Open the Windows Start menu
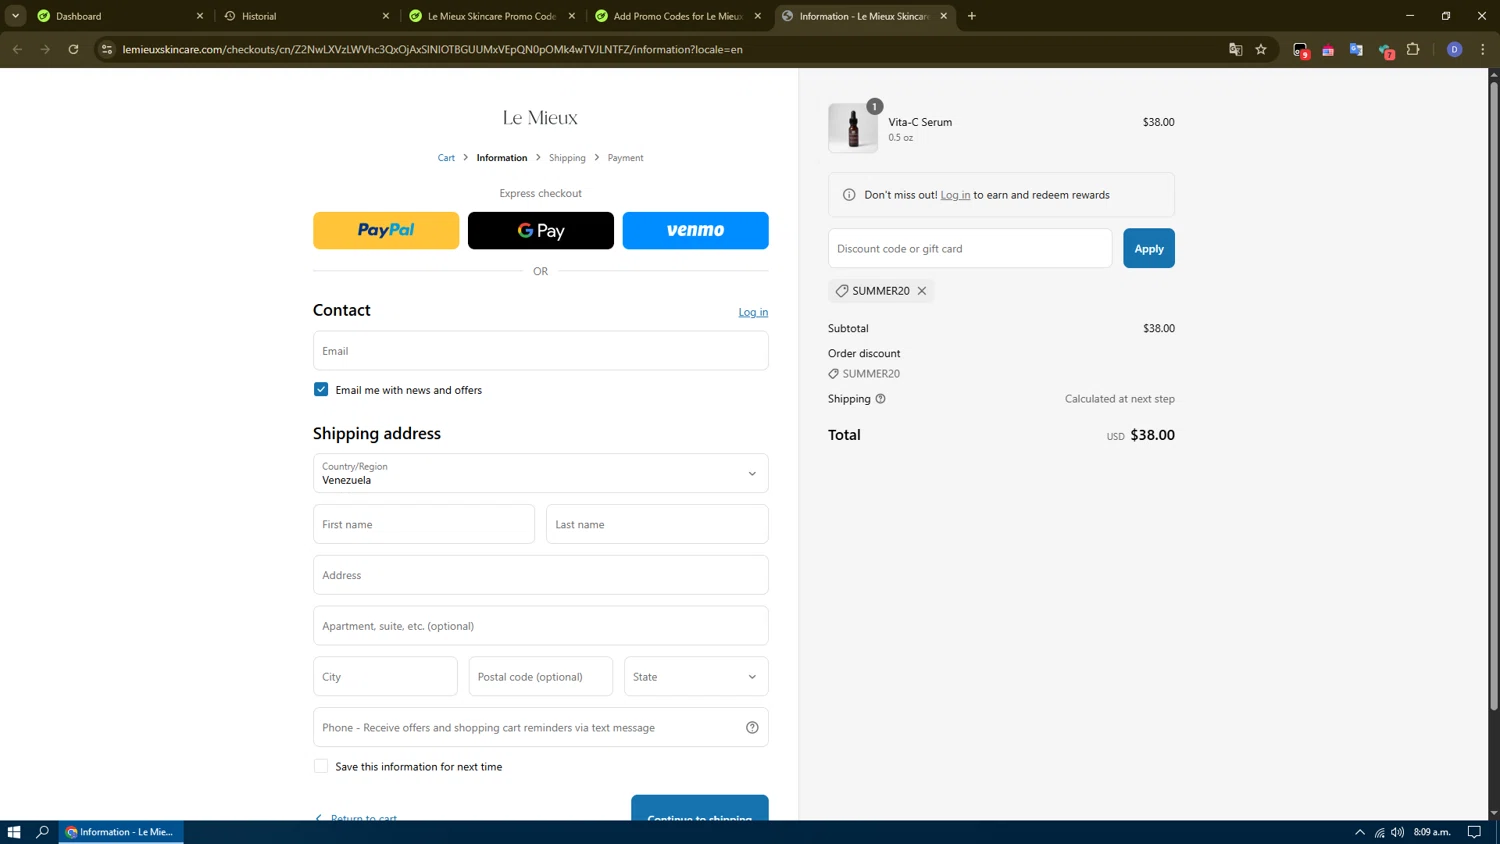This screenshot has width=1500, height=844. point(14,832)
